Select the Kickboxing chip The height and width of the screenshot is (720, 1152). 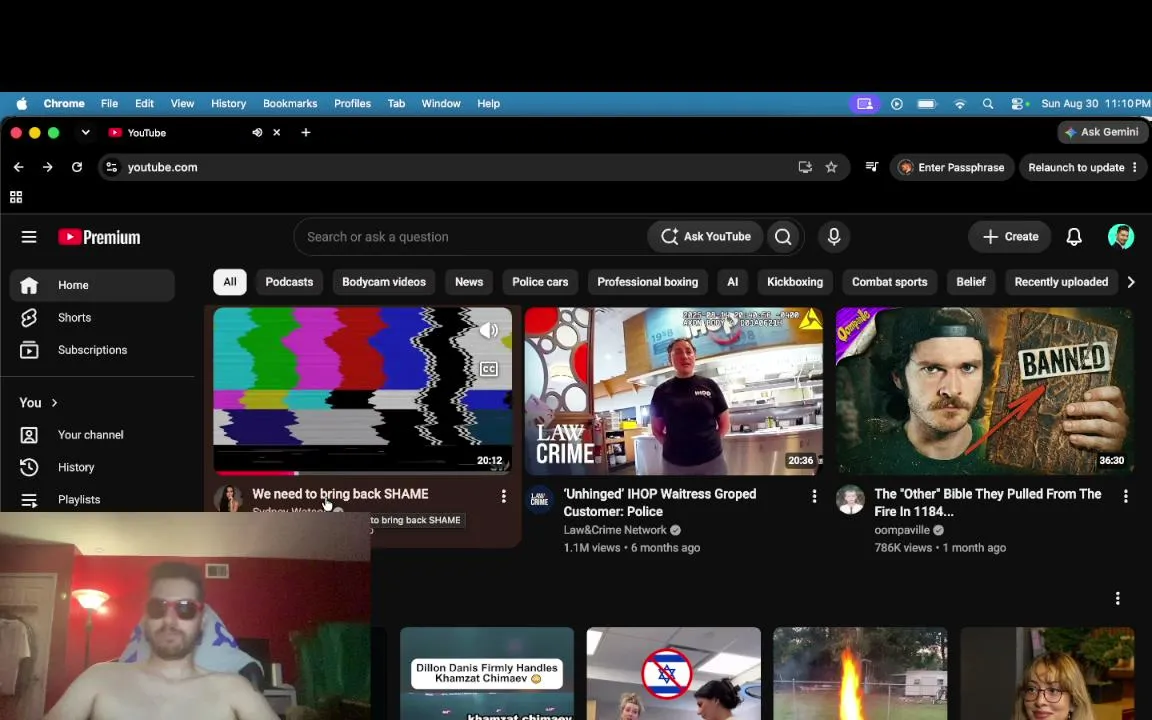pos(795,282)
